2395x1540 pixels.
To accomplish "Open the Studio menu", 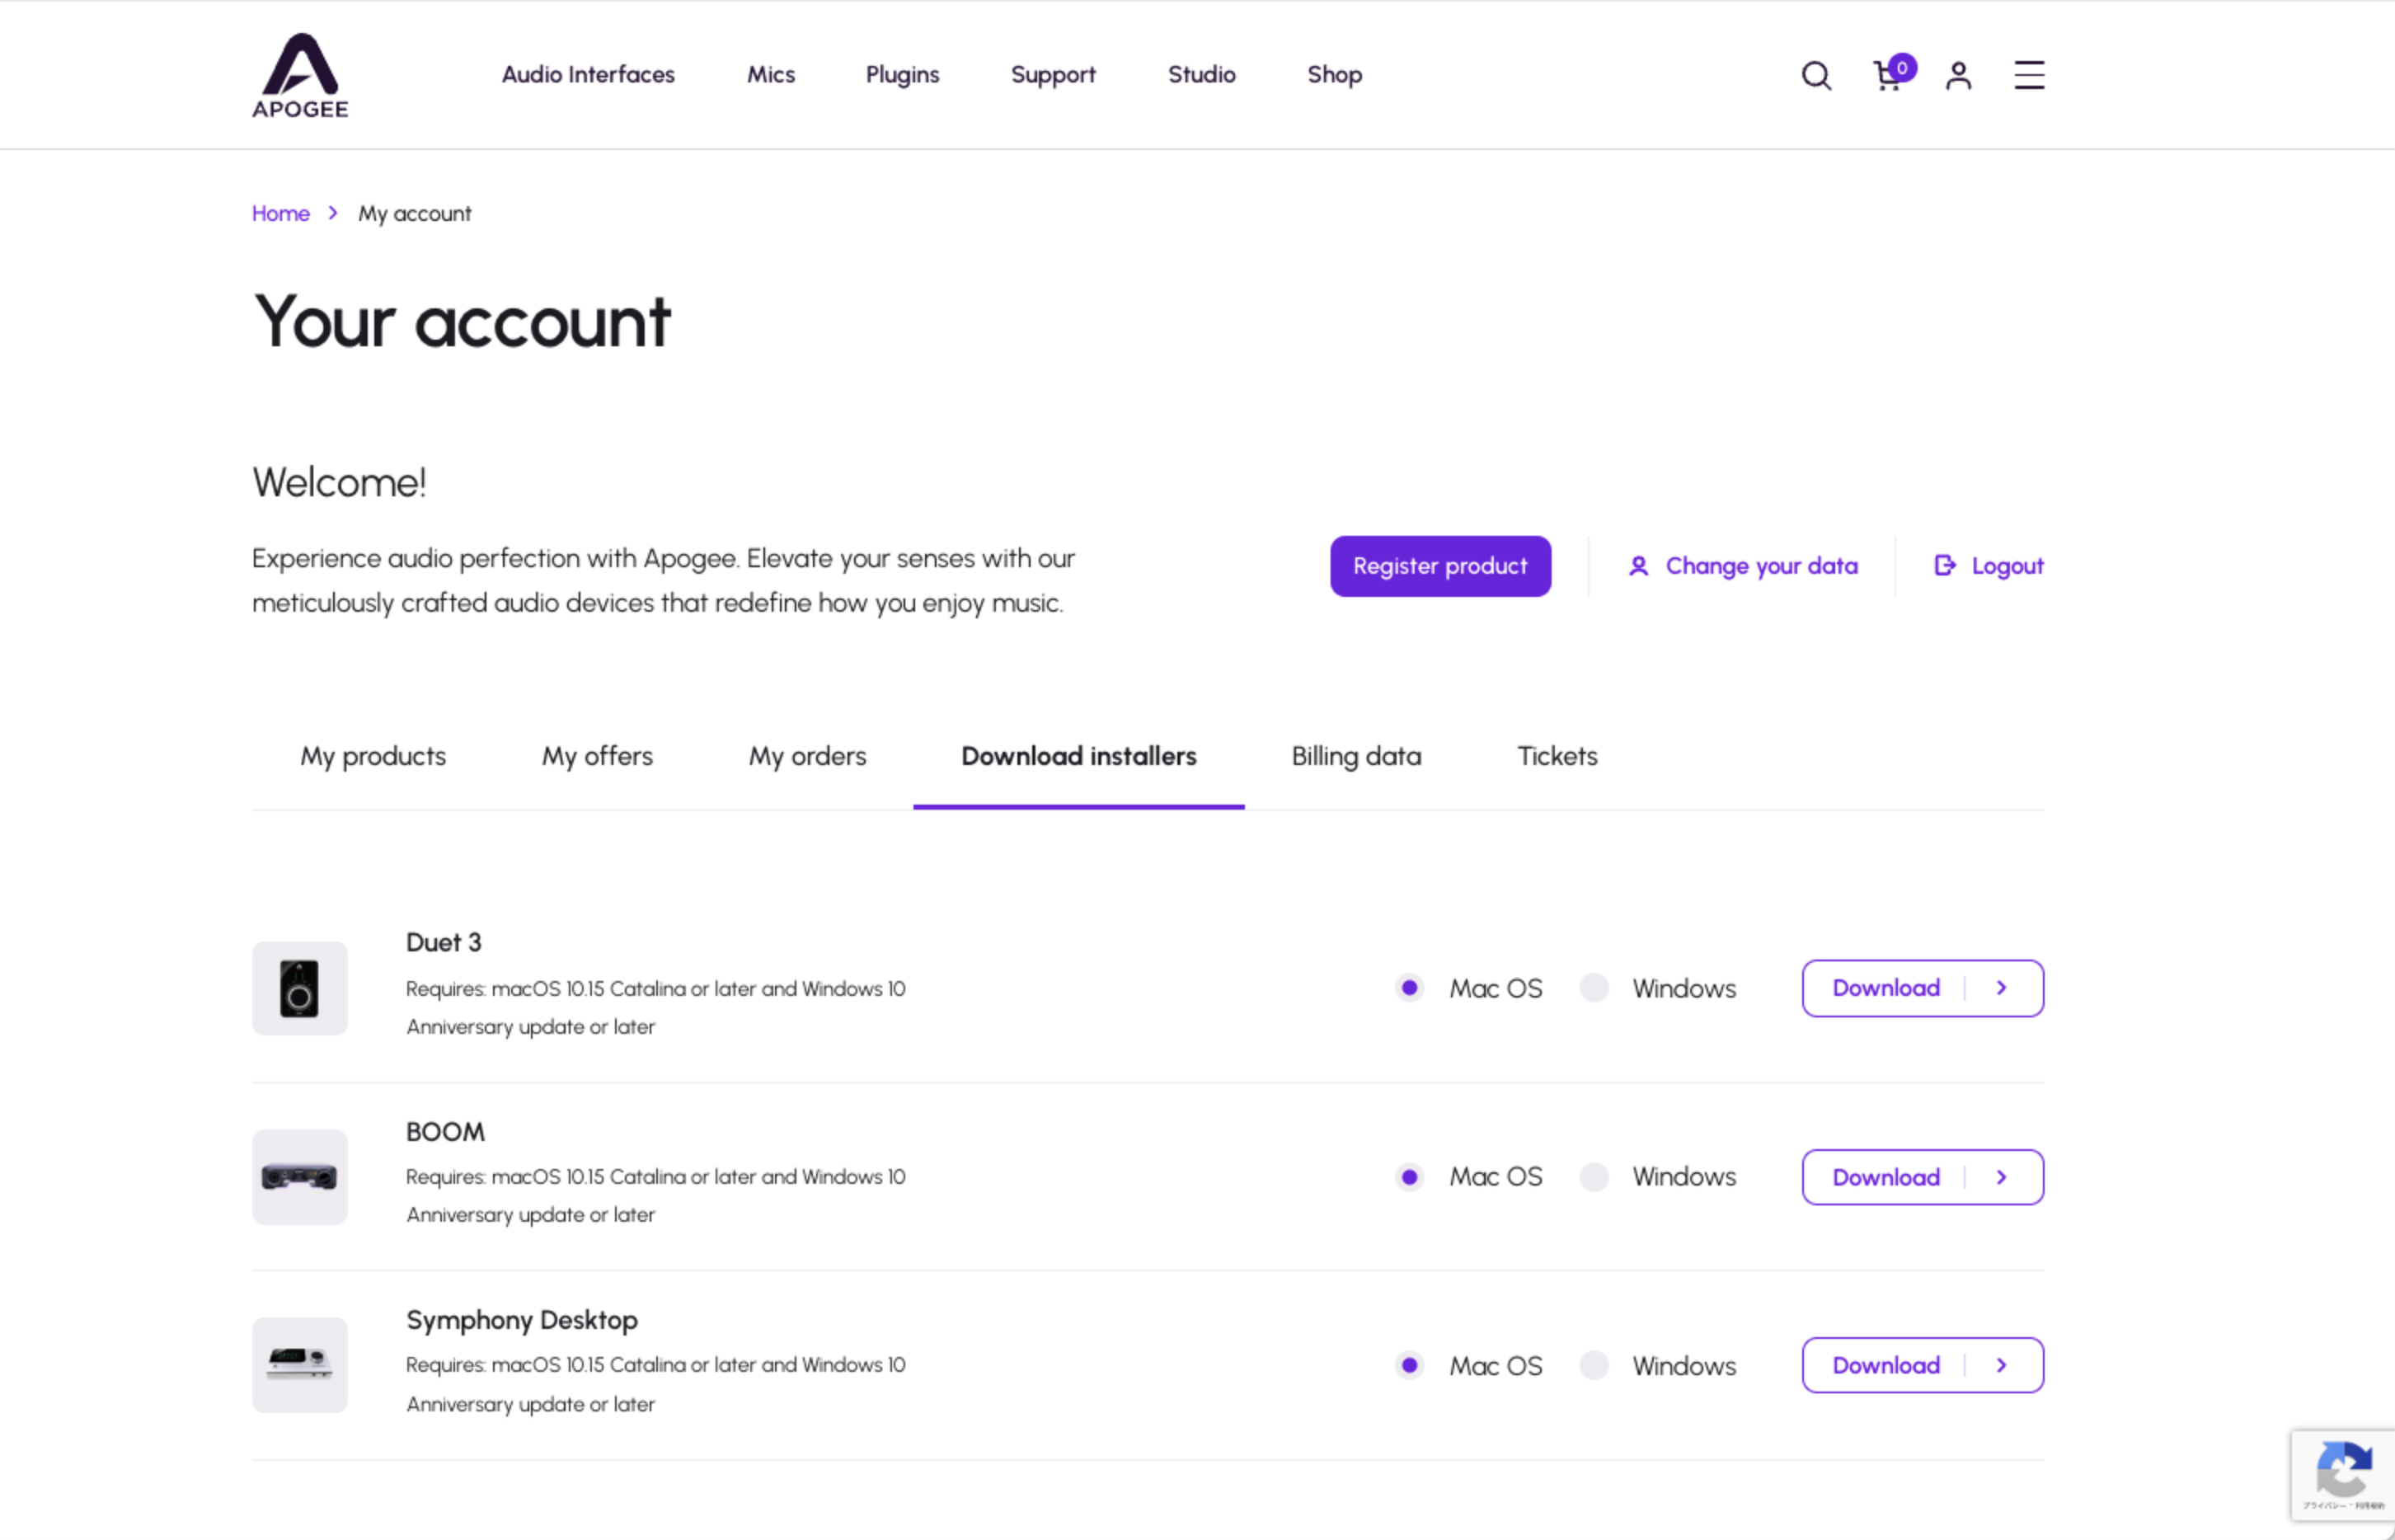I will point(1201,74).
